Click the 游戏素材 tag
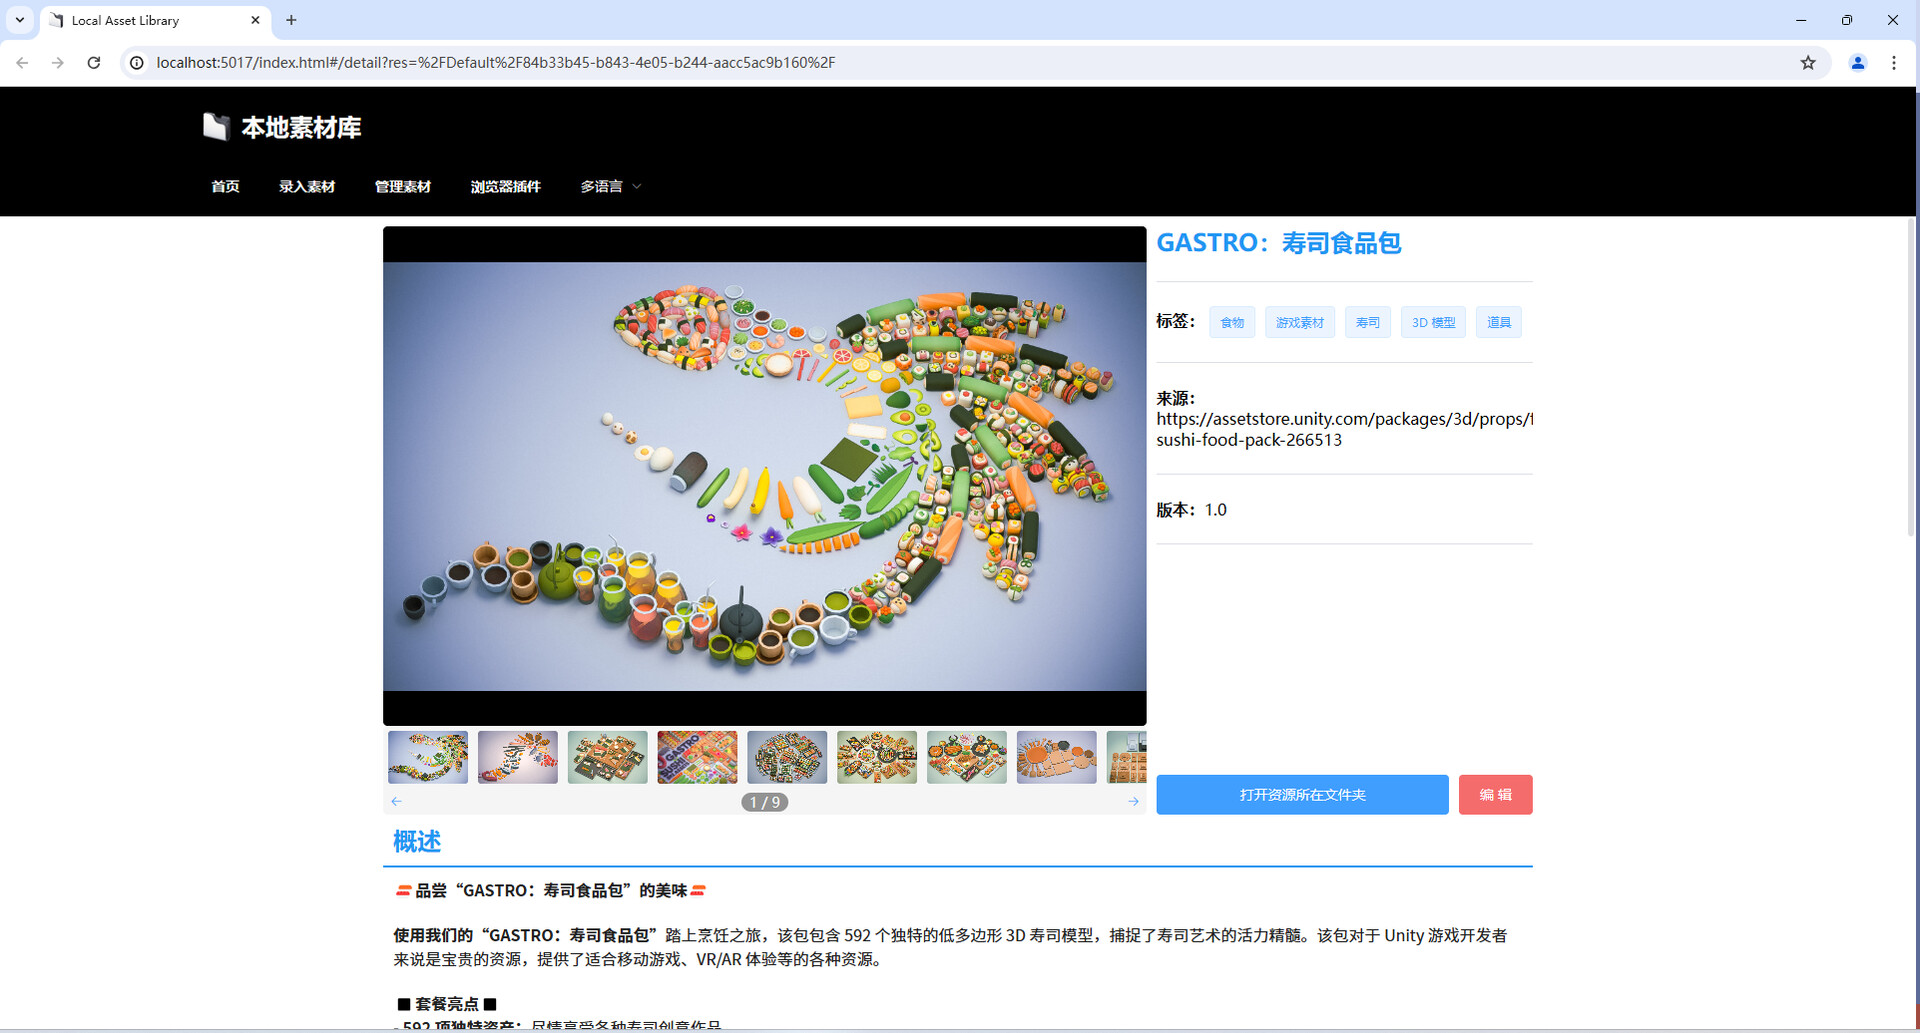 tap(1300, 322)
